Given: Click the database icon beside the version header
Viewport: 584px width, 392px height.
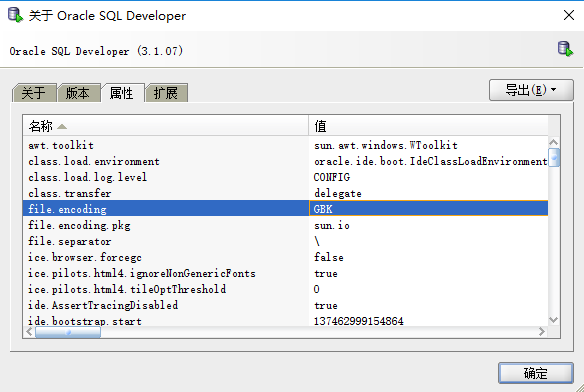Looking at the screenshot, I should (x=565, y=49).
